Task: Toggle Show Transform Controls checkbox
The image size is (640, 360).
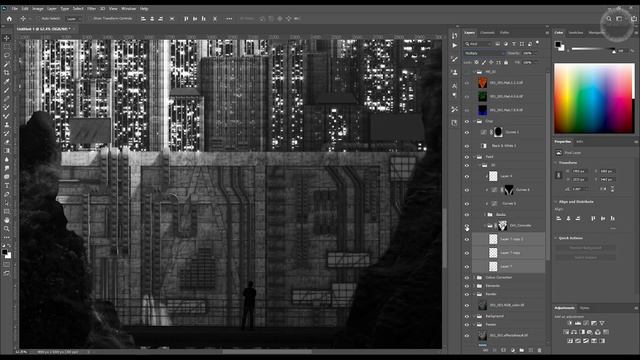Action: tap(90, 18)
